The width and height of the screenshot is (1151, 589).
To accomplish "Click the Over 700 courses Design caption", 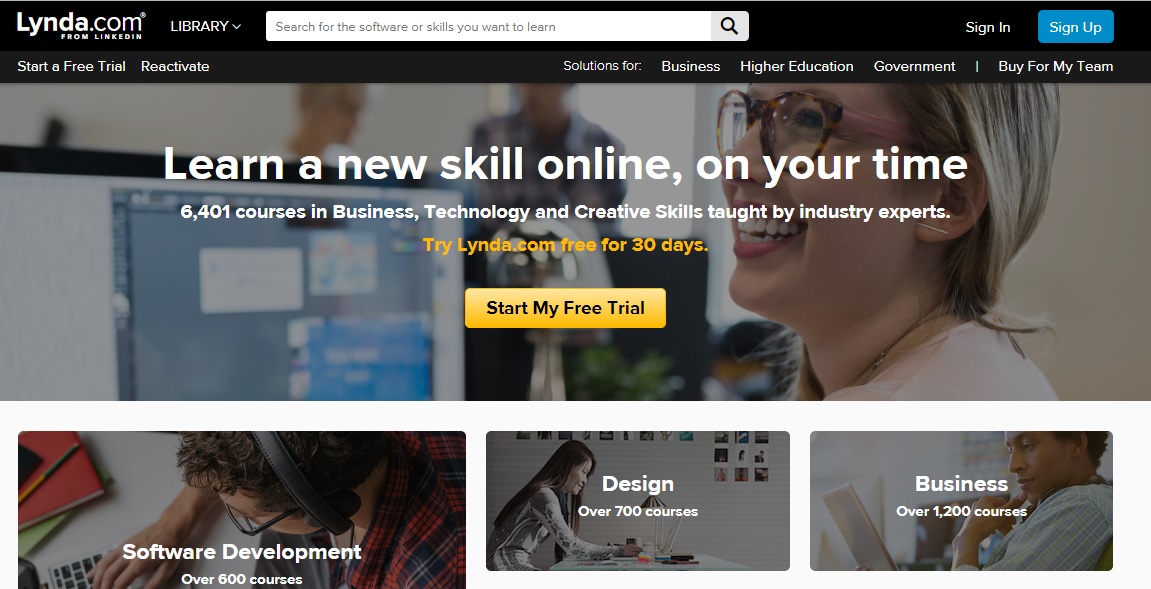I will point(638,511).
